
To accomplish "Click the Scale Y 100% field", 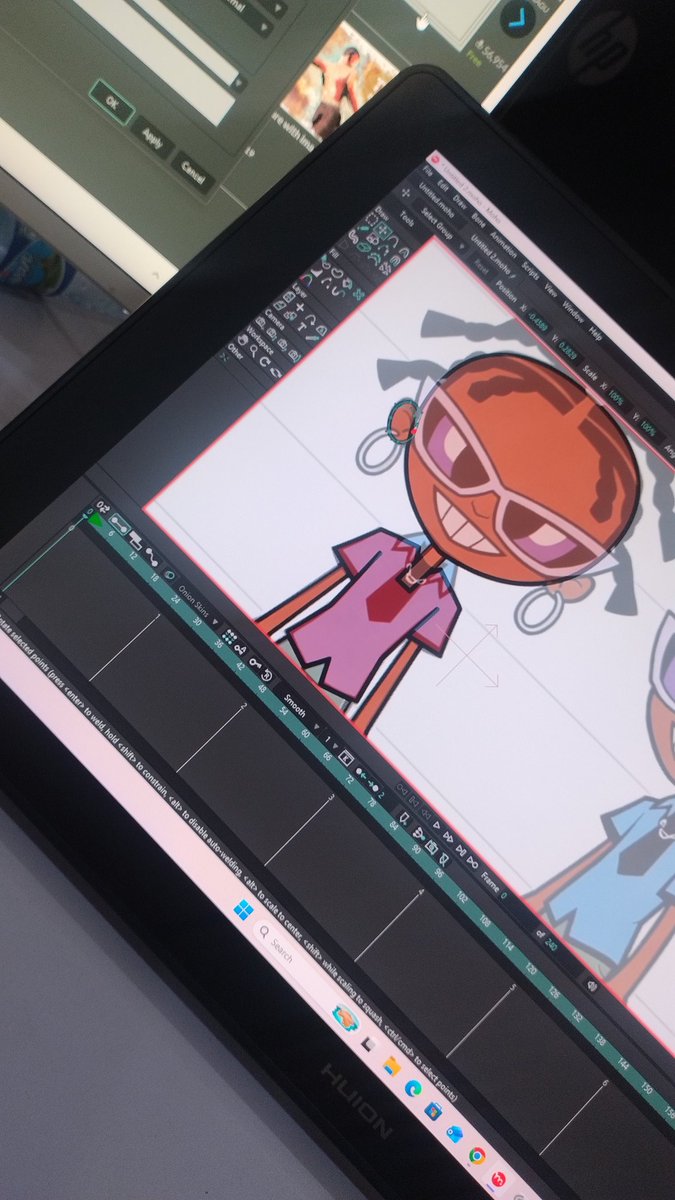I will (x=650, y=426).
